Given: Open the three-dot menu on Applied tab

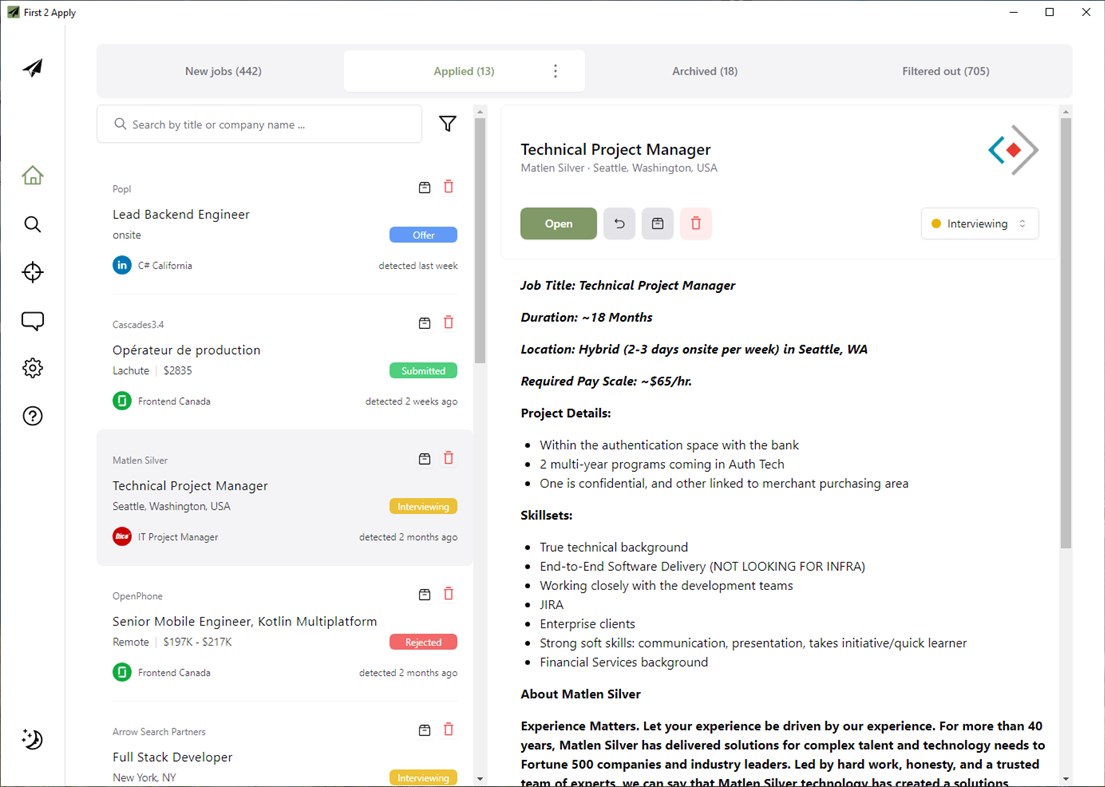Looking at the screenshot, I should pyautogui.click(x=556, y=71).
